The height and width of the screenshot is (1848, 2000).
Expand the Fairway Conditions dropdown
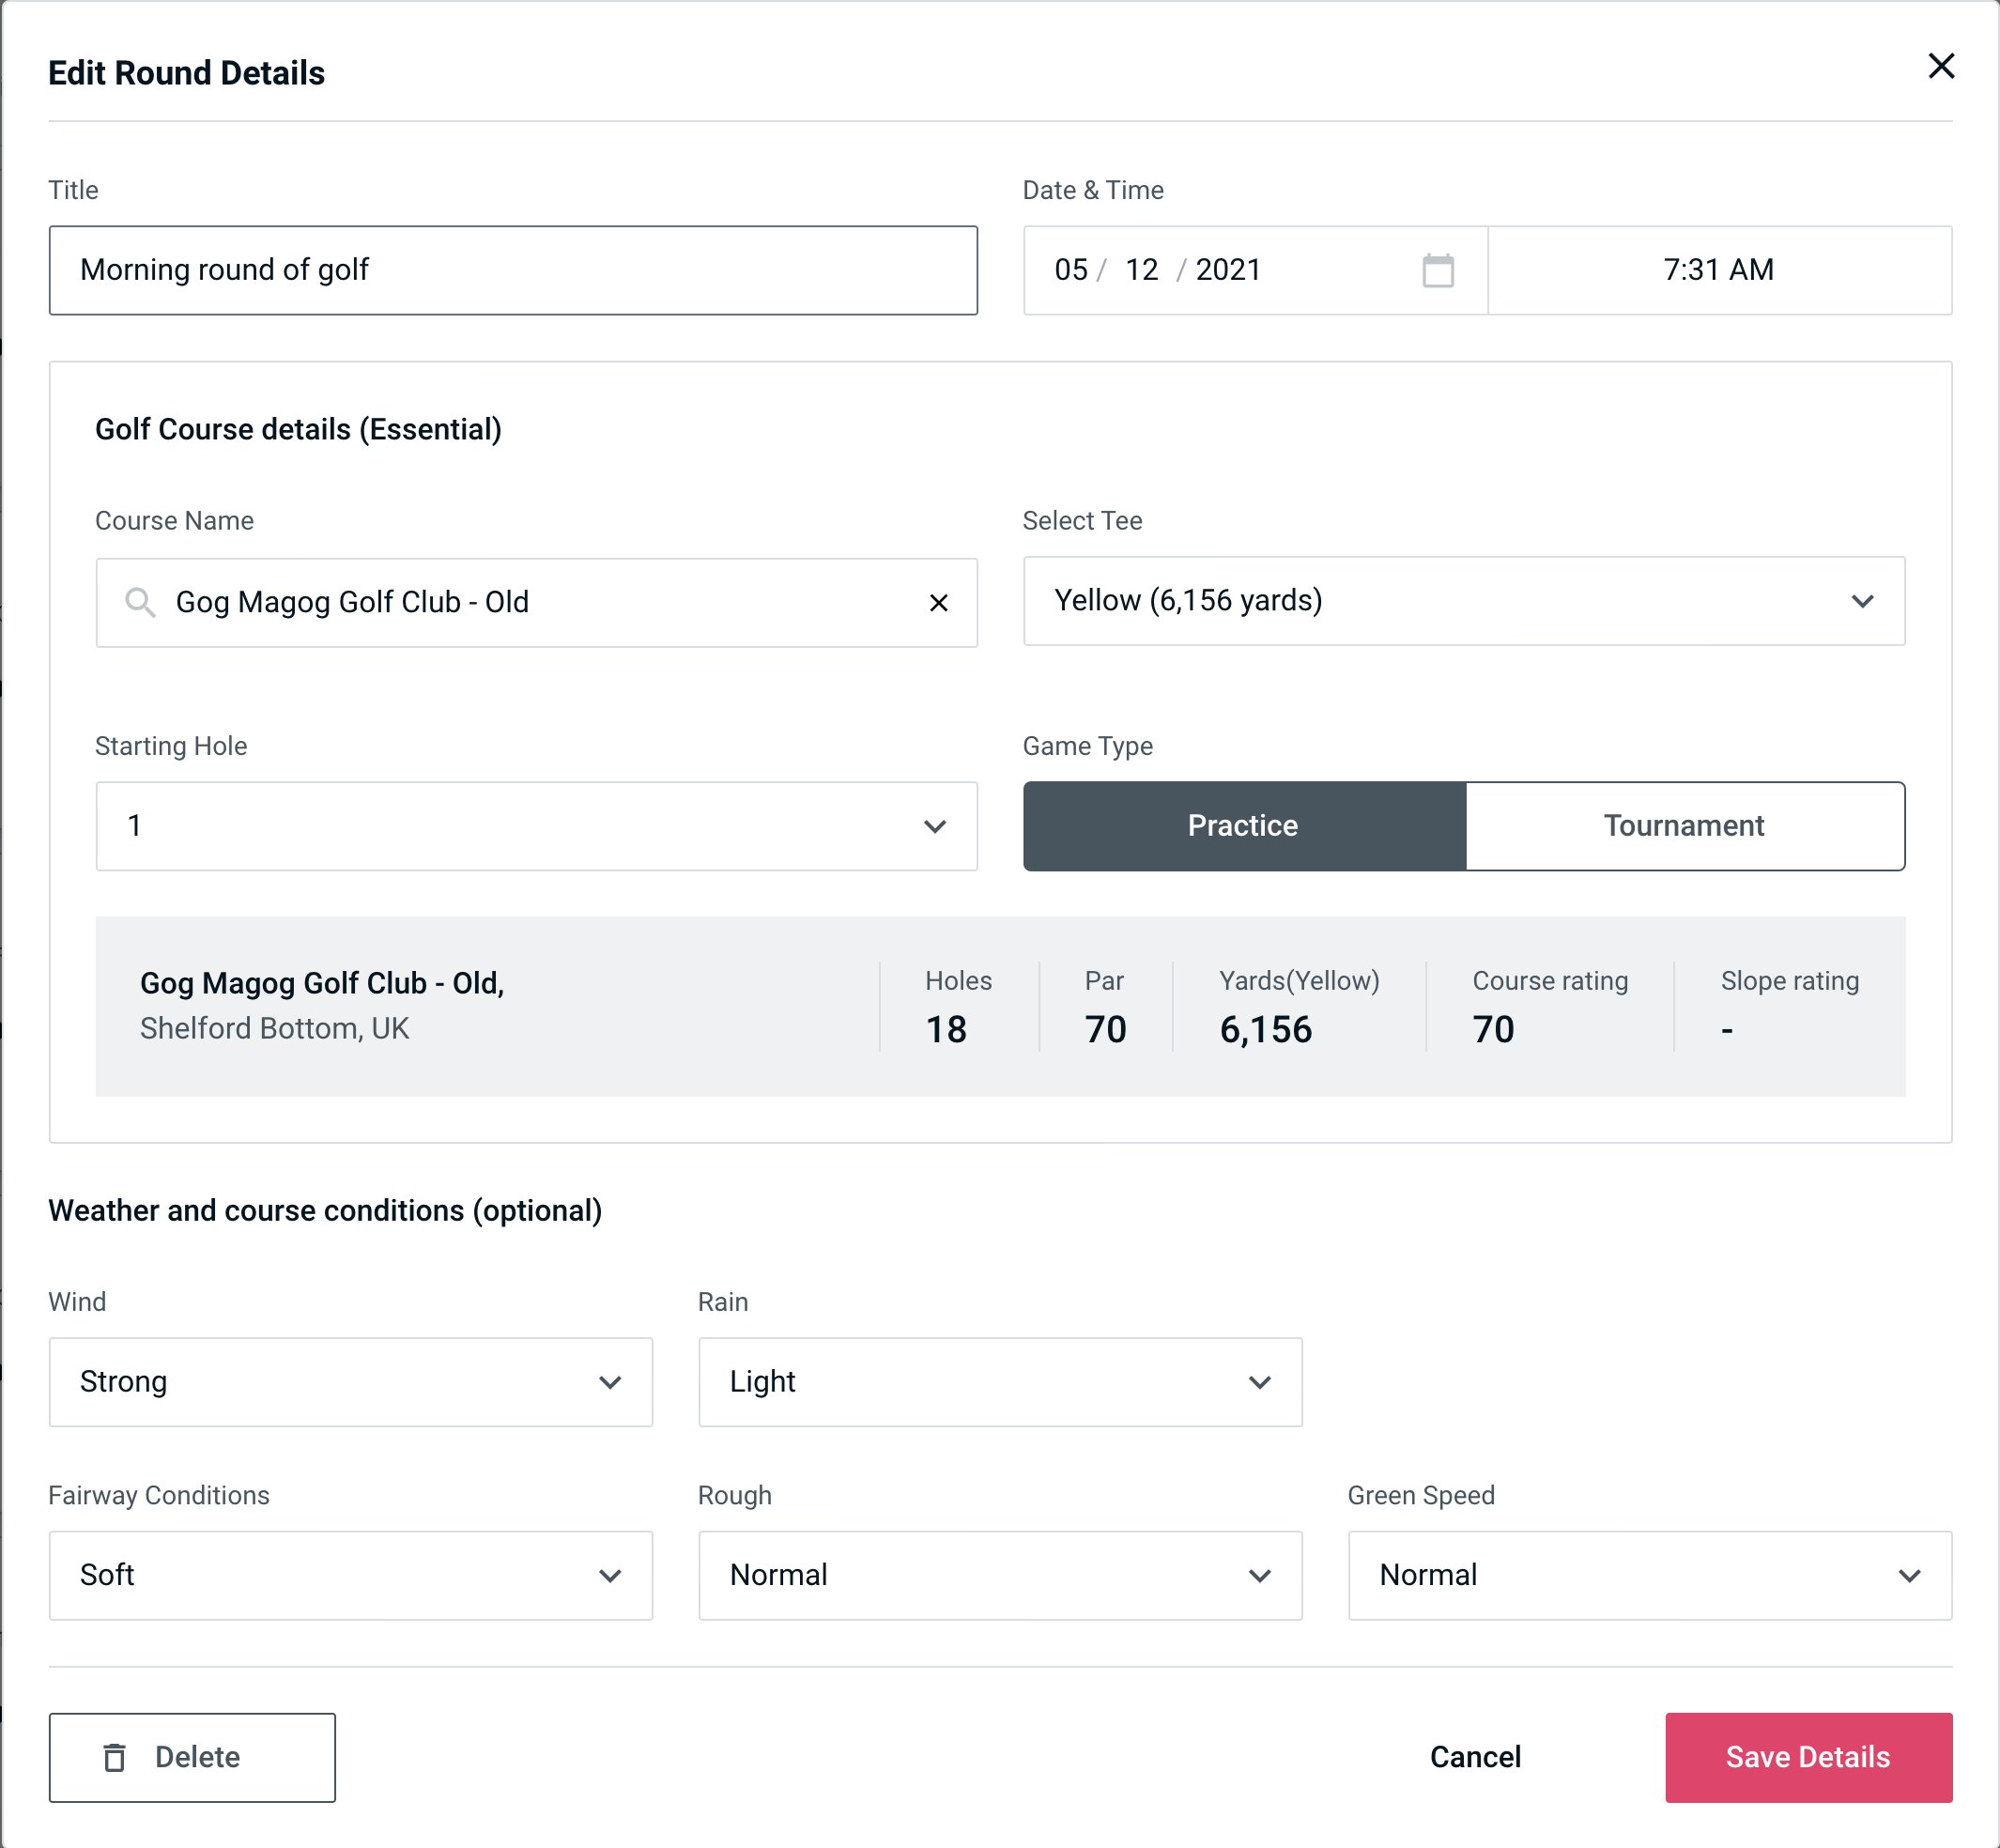[350, 1575]
